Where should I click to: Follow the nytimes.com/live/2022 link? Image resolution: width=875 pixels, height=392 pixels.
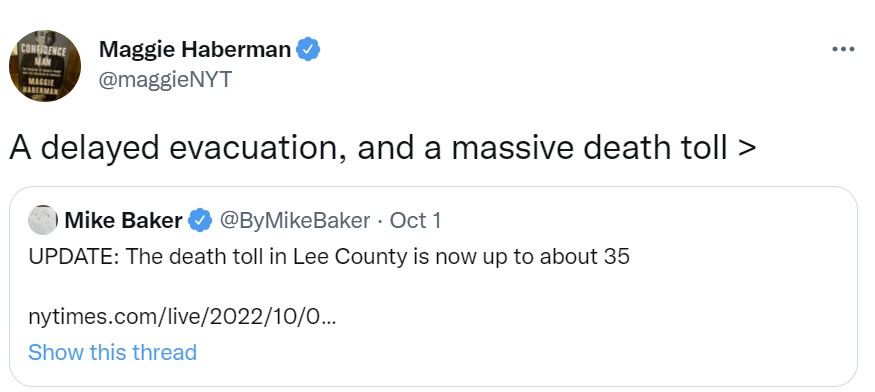coord(182,318)
